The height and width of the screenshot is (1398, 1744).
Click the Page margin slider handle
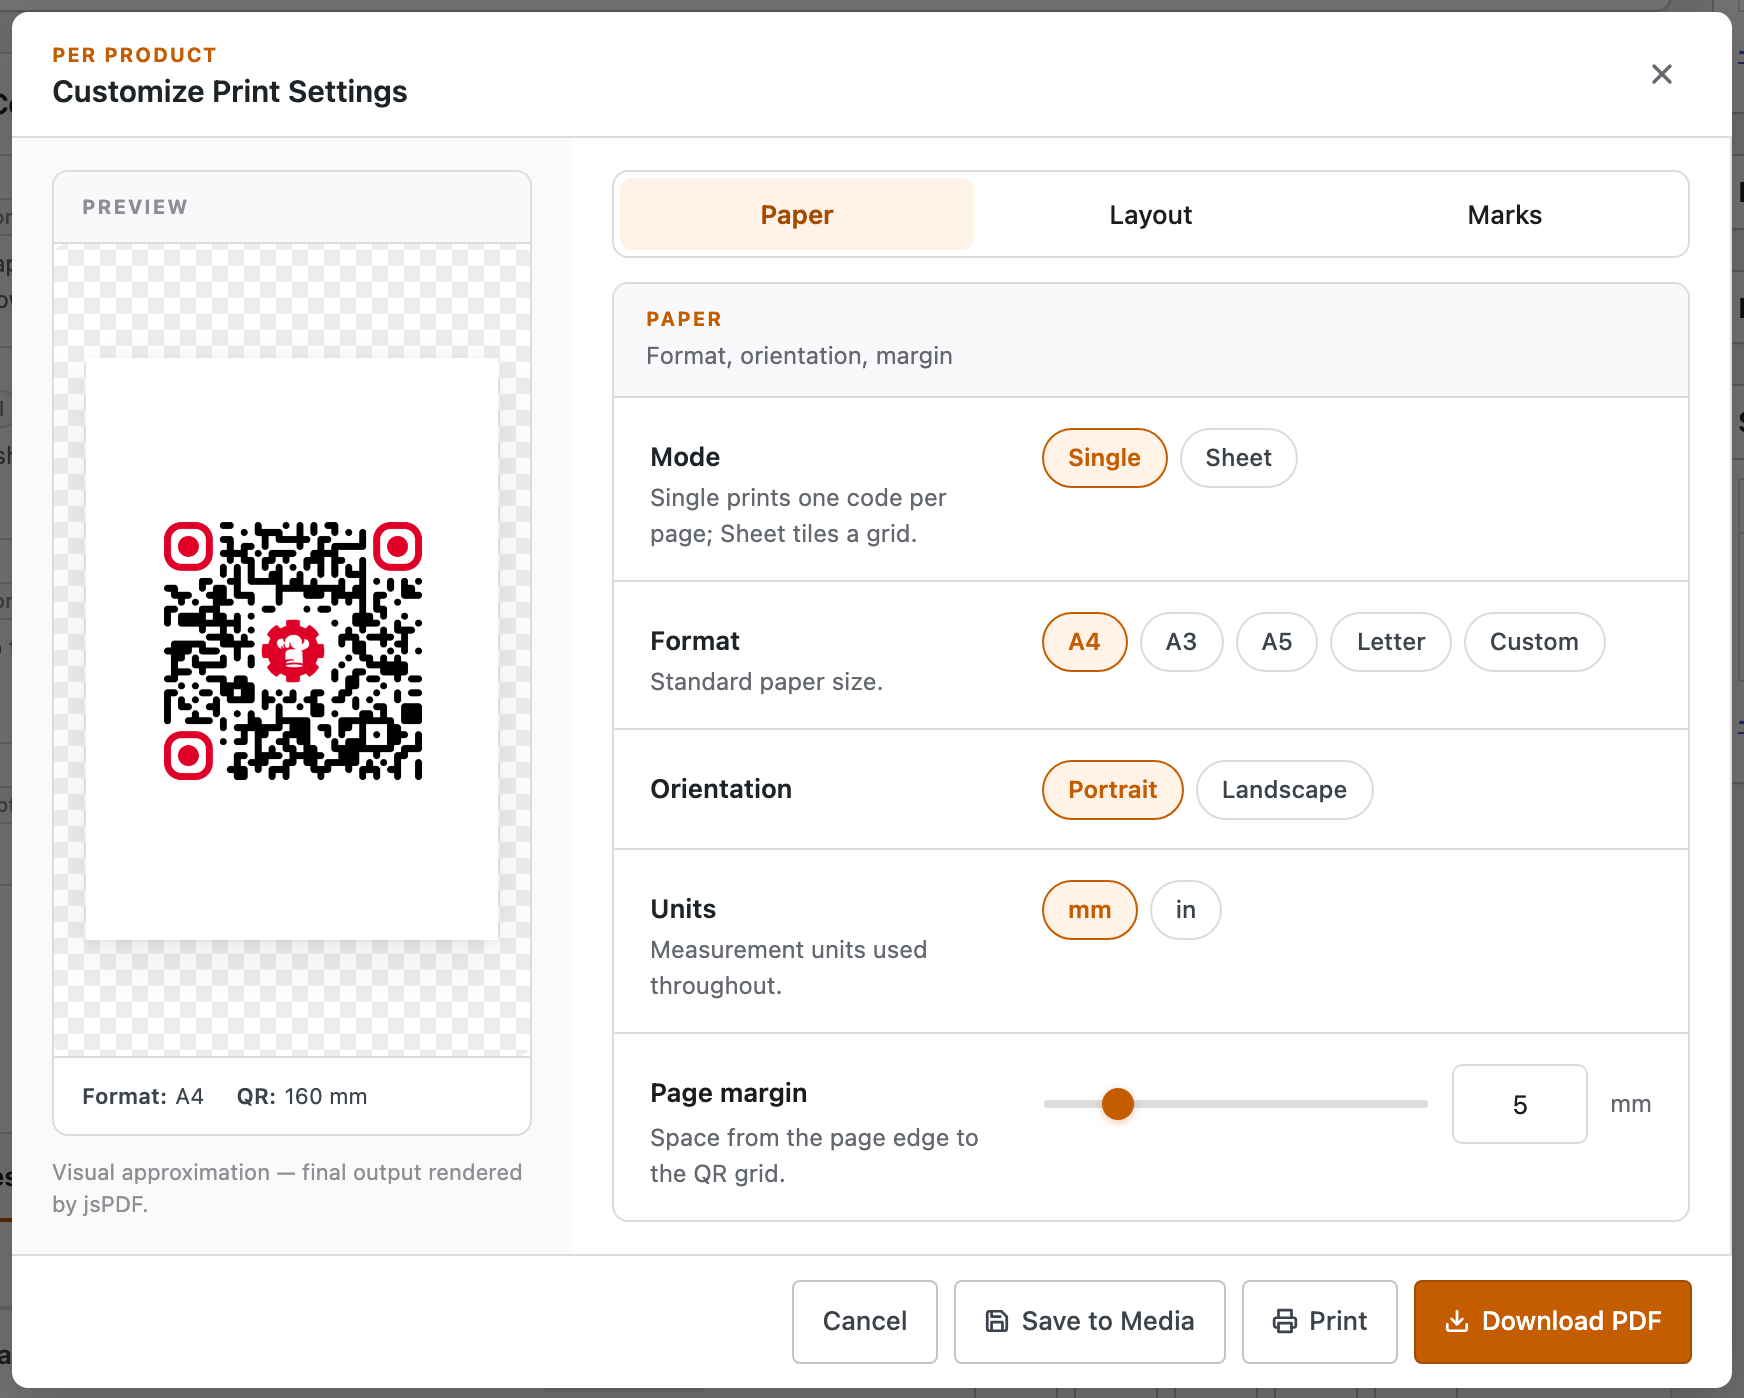(1117, 1104)
